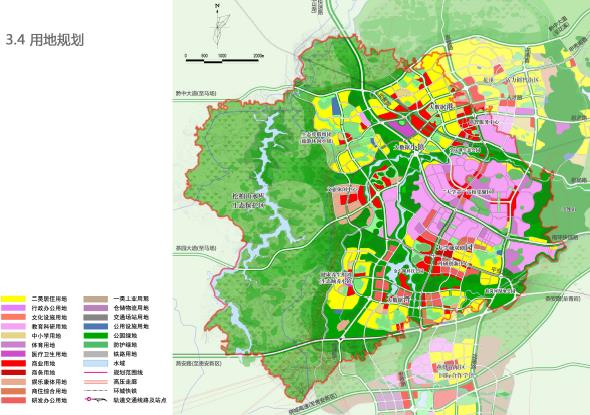
Task: Click the high-voltage corridor (高压走廊) legend symbol
Action: (x=96, y=382)
